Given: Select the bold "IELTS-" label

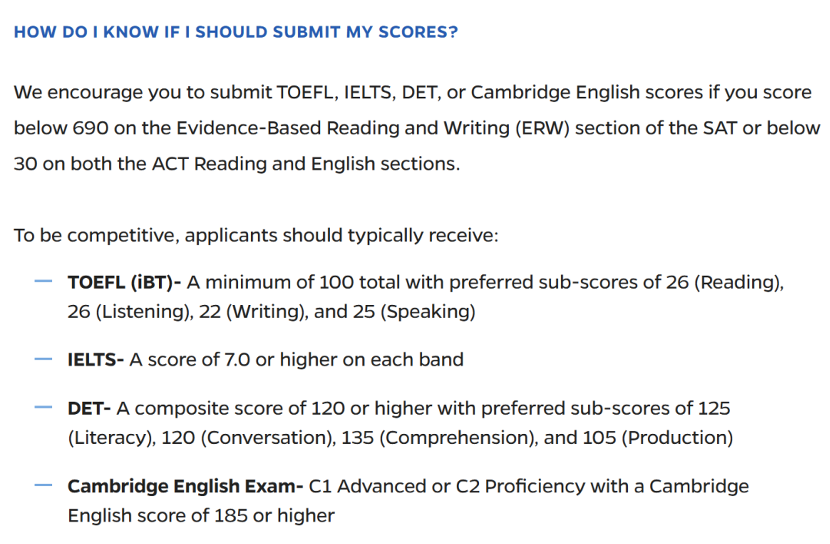Looking at the screenshot, I should (x=95, y=360).
